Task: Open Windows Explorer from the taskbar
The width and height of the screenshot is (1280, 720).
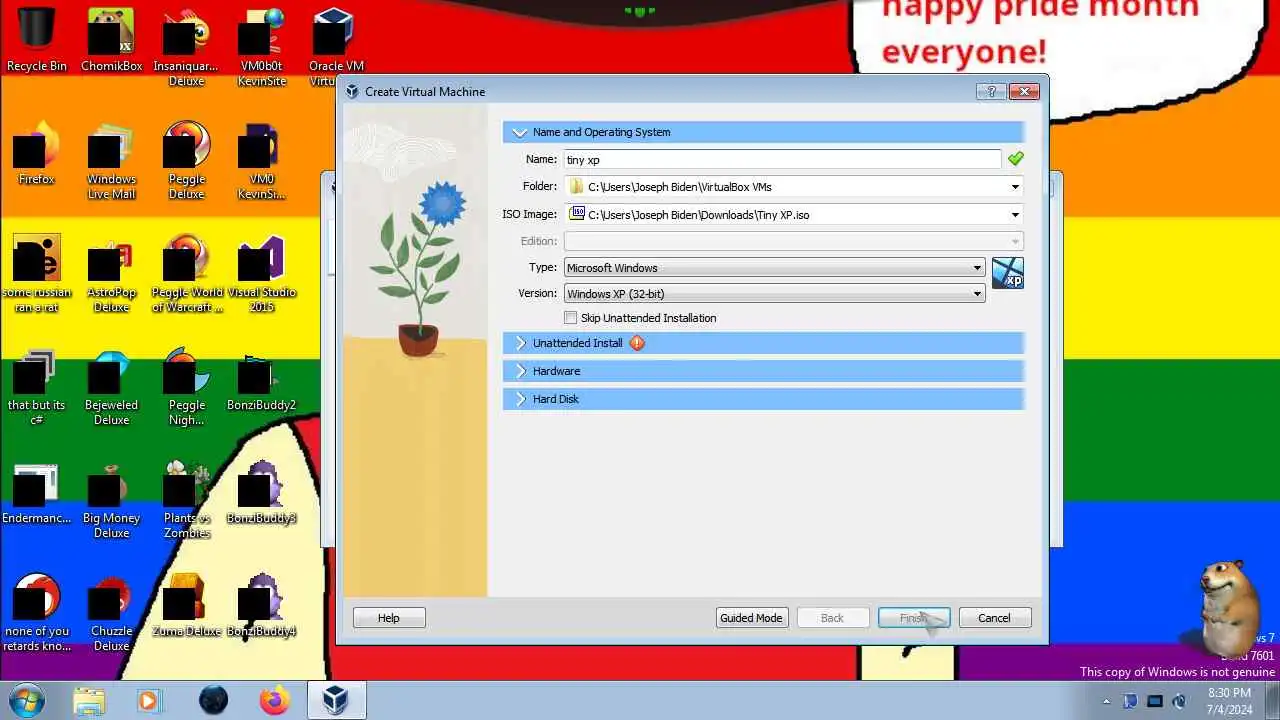Action: [x=88, y=700]
